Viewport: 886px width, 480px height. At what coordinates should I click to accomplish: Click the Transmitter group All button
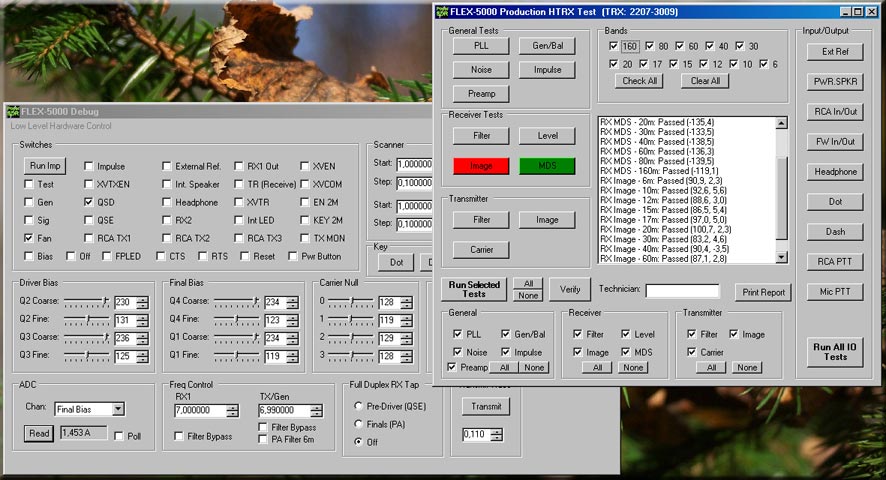click(711, 367)
